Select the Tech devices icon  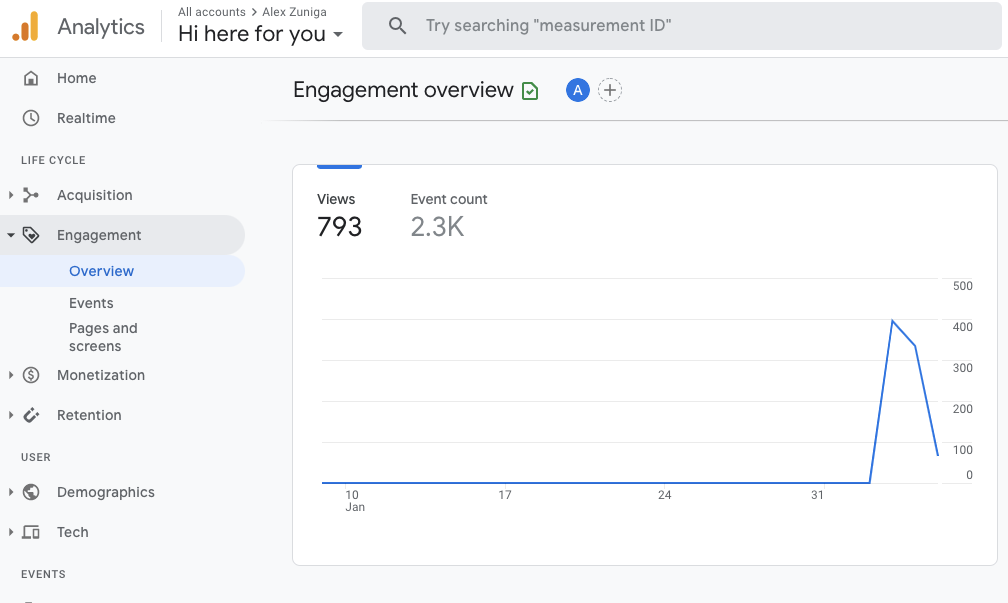coord(33,532)
